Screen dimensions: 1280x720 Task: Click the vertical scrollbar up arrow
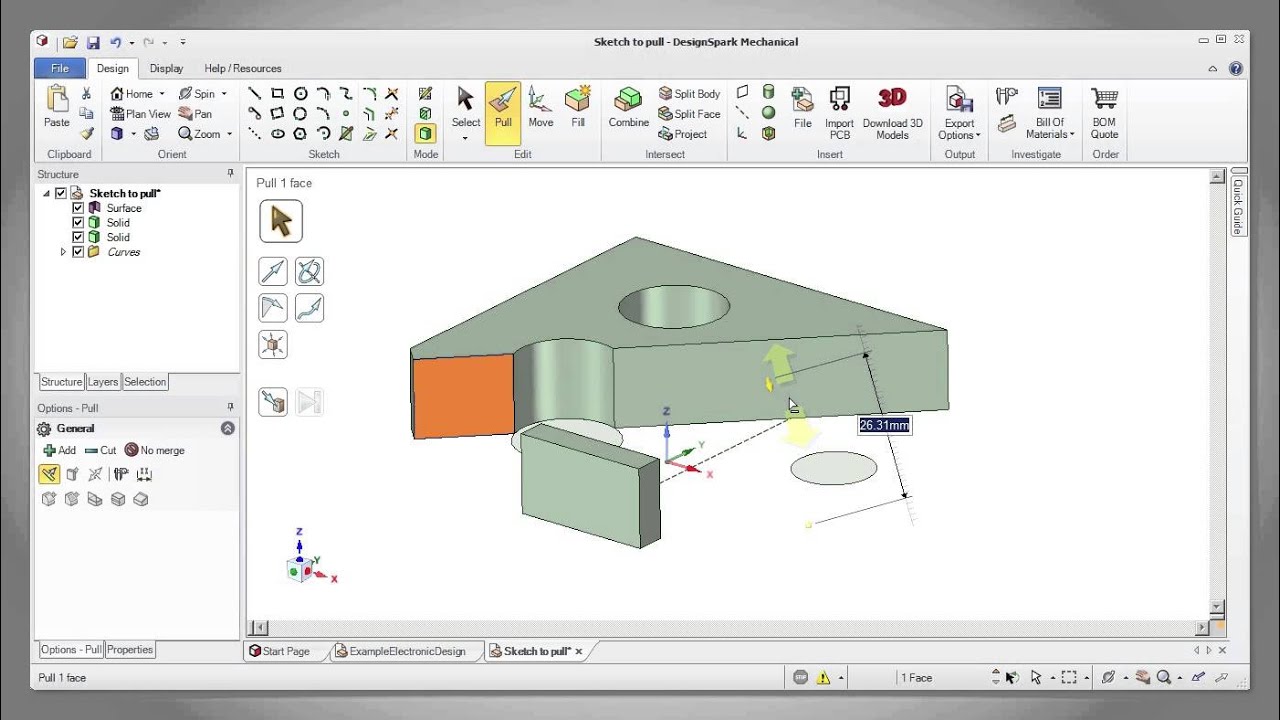tap(1217, 177)
